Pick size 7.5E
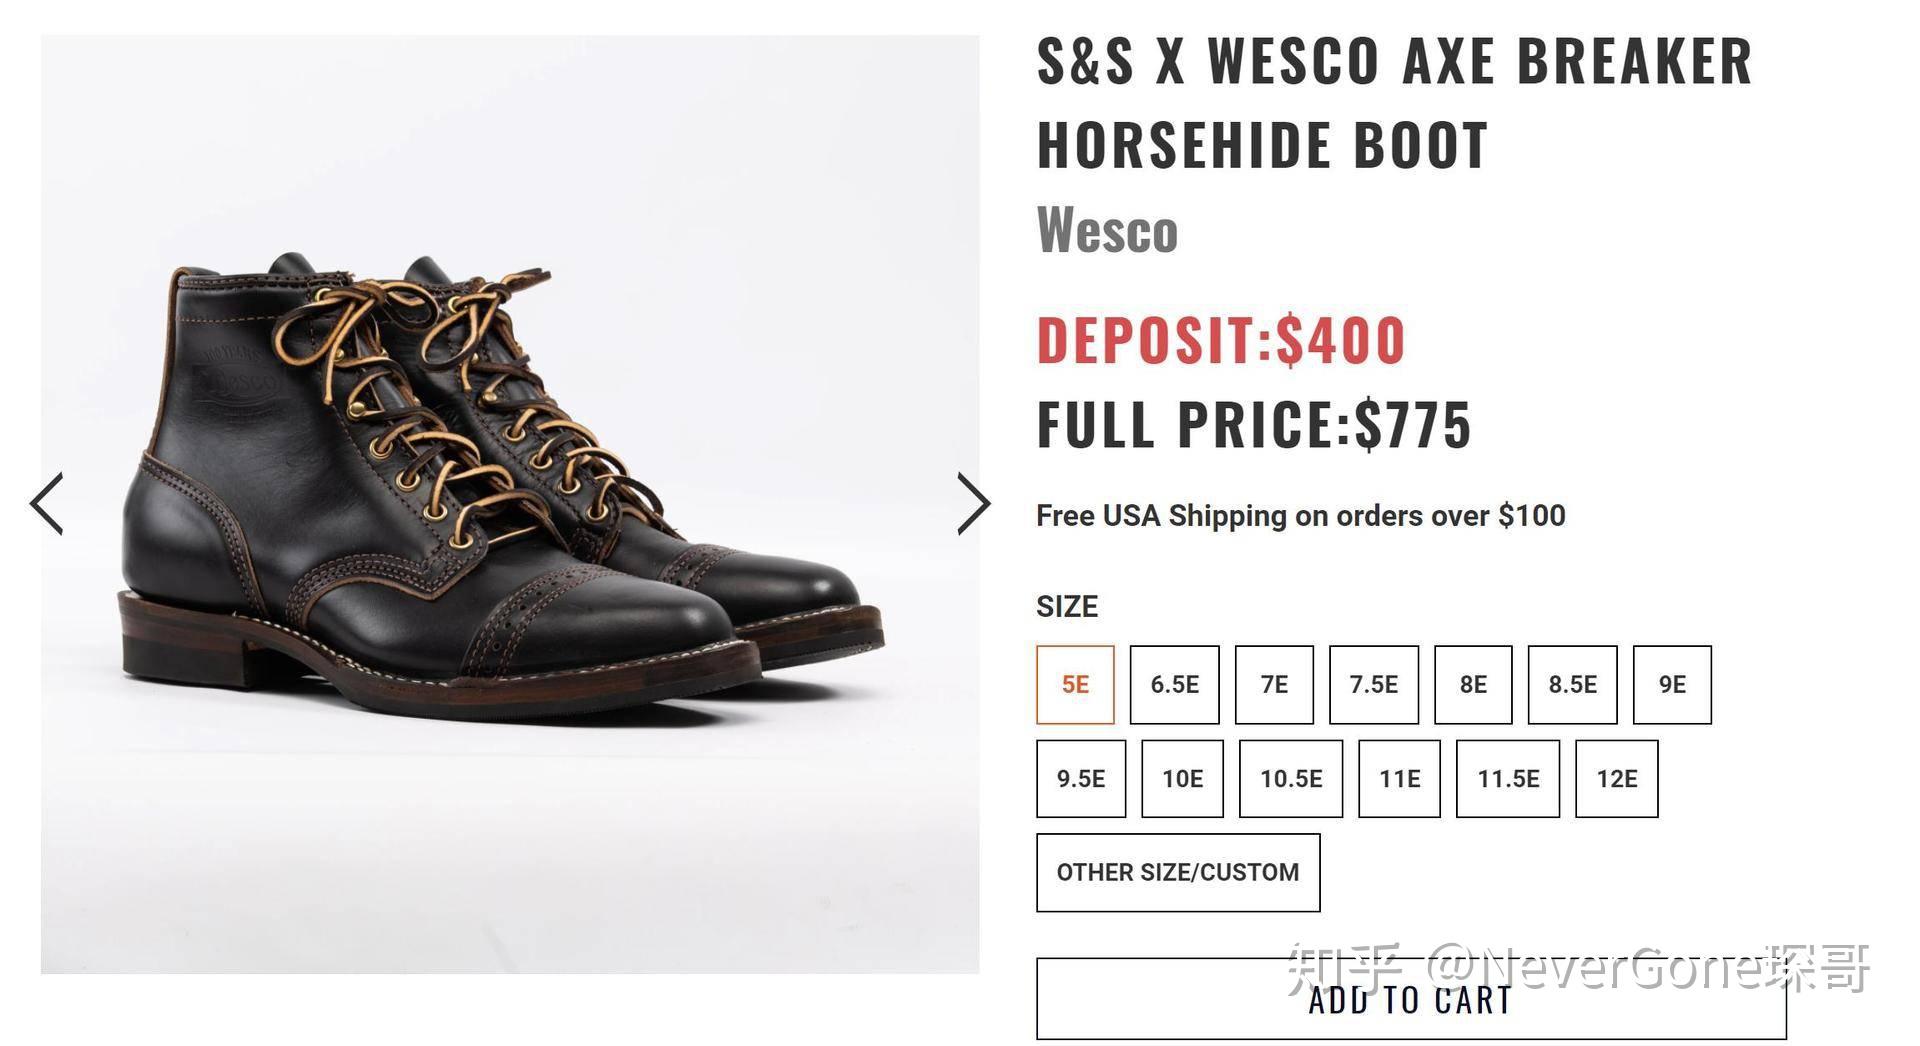Viewport: 1920px width, 1046px height. tap(1373, 685)
